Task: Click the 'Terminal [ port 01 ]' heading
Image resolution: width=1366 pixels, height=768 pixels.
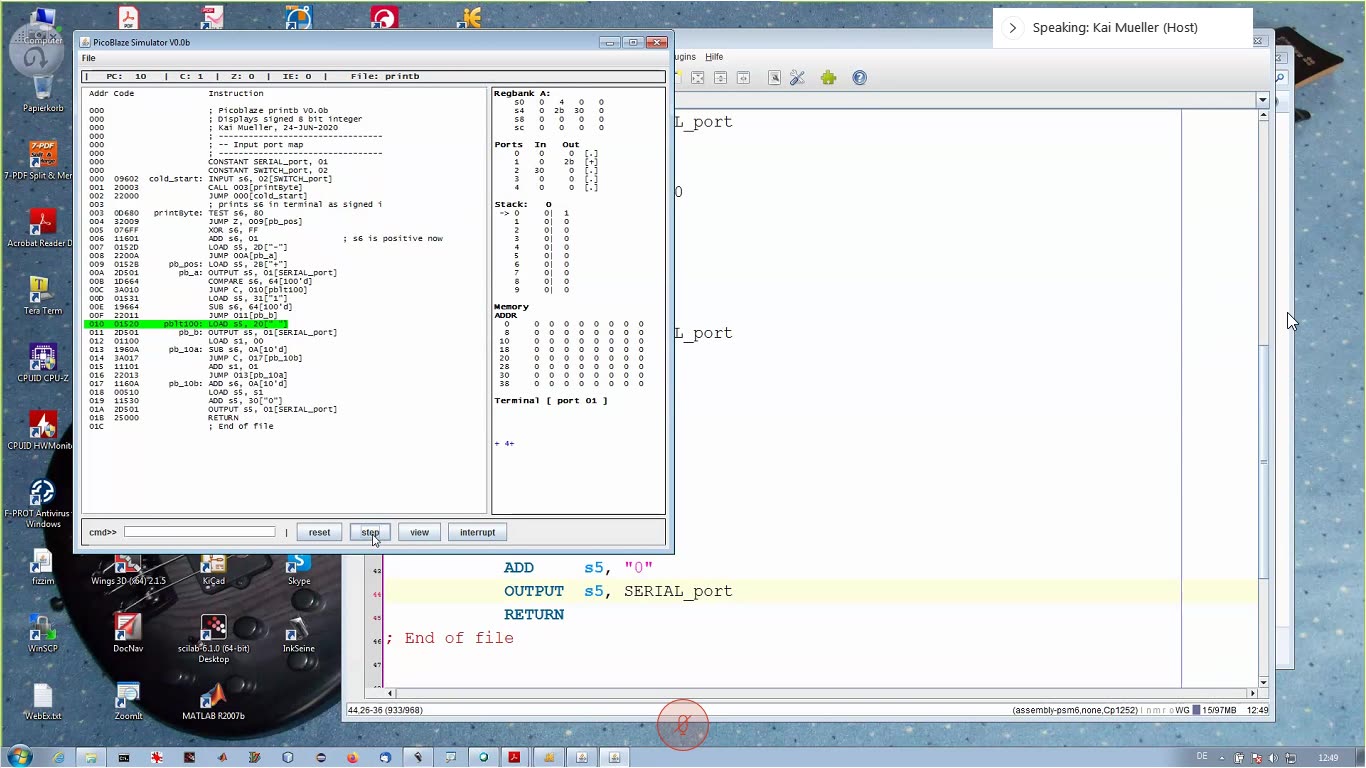Action: [550, 401]
